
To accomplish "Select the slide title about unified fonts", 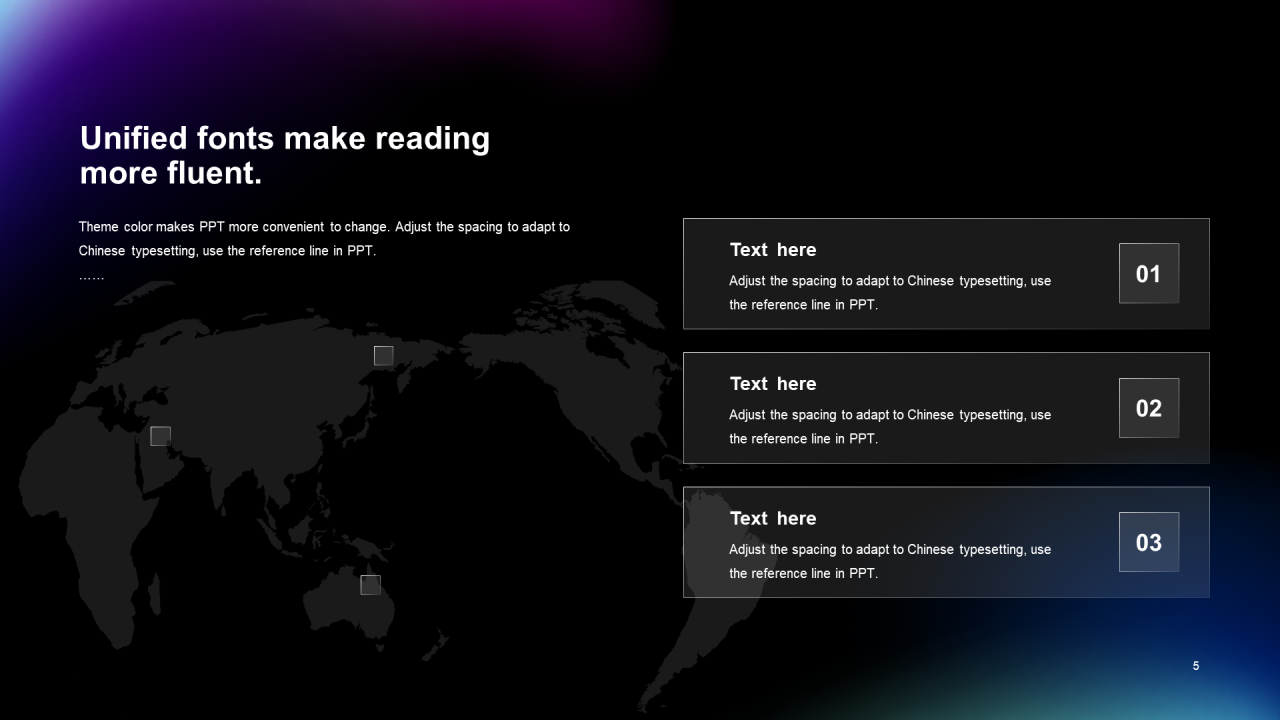I will point(285,155).
